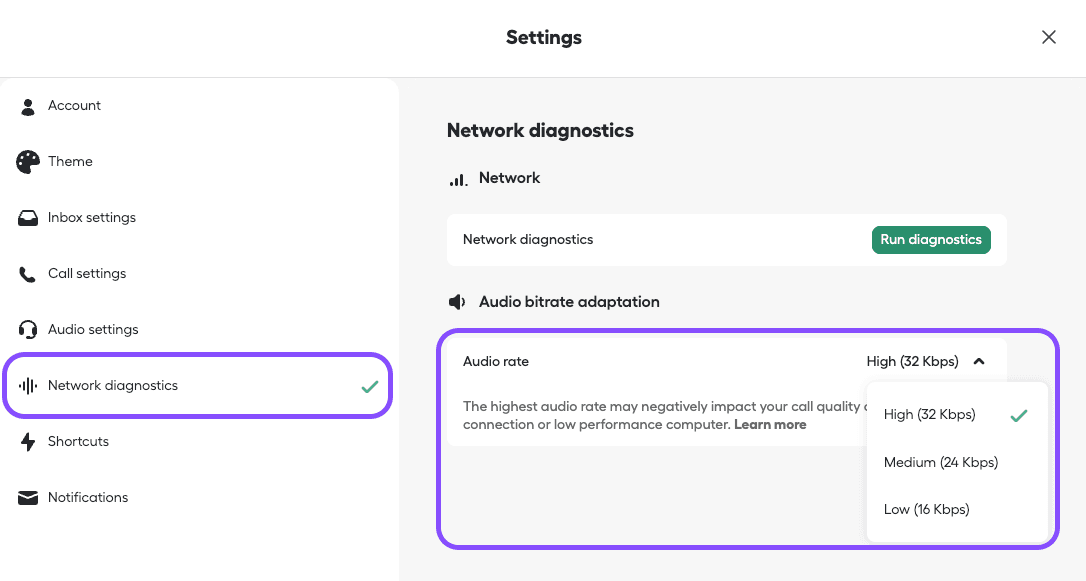Collapse the Audio rate dropdown chevron
This screenshot has width=1086, height=581.
[x=979, y=360]
